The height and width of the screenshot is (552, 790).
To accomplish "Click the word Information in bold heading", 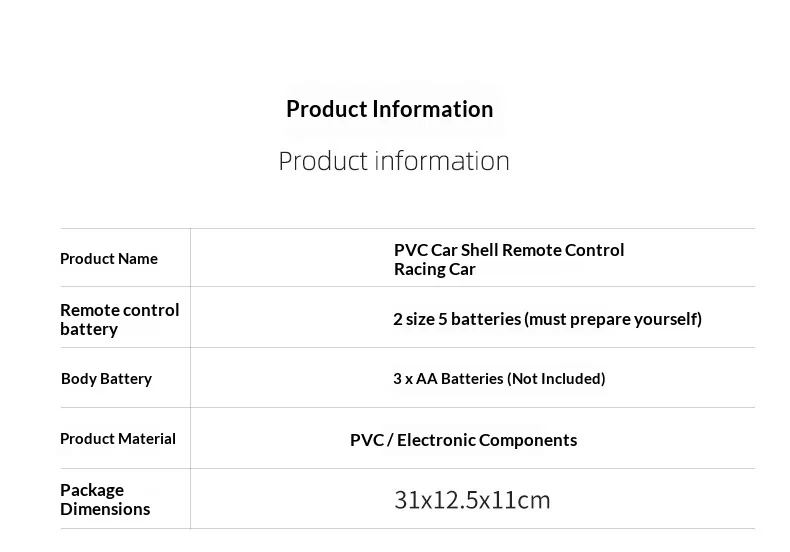I will pyautogui.click(x=433, y=109).
